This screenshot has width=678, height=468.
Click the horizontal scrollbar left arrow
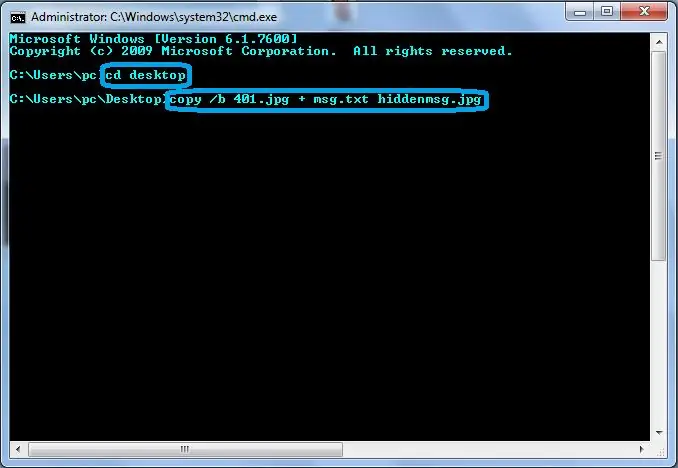point(18,449)
